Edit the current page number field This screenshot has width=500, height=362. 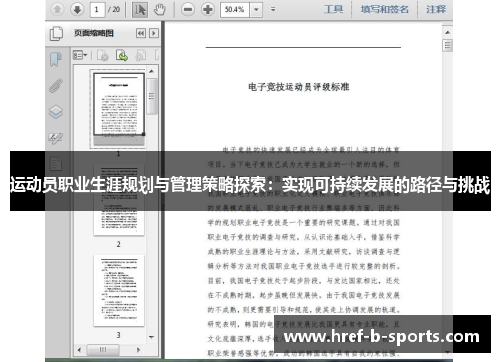pyautogui.click(x=97, y=9)
